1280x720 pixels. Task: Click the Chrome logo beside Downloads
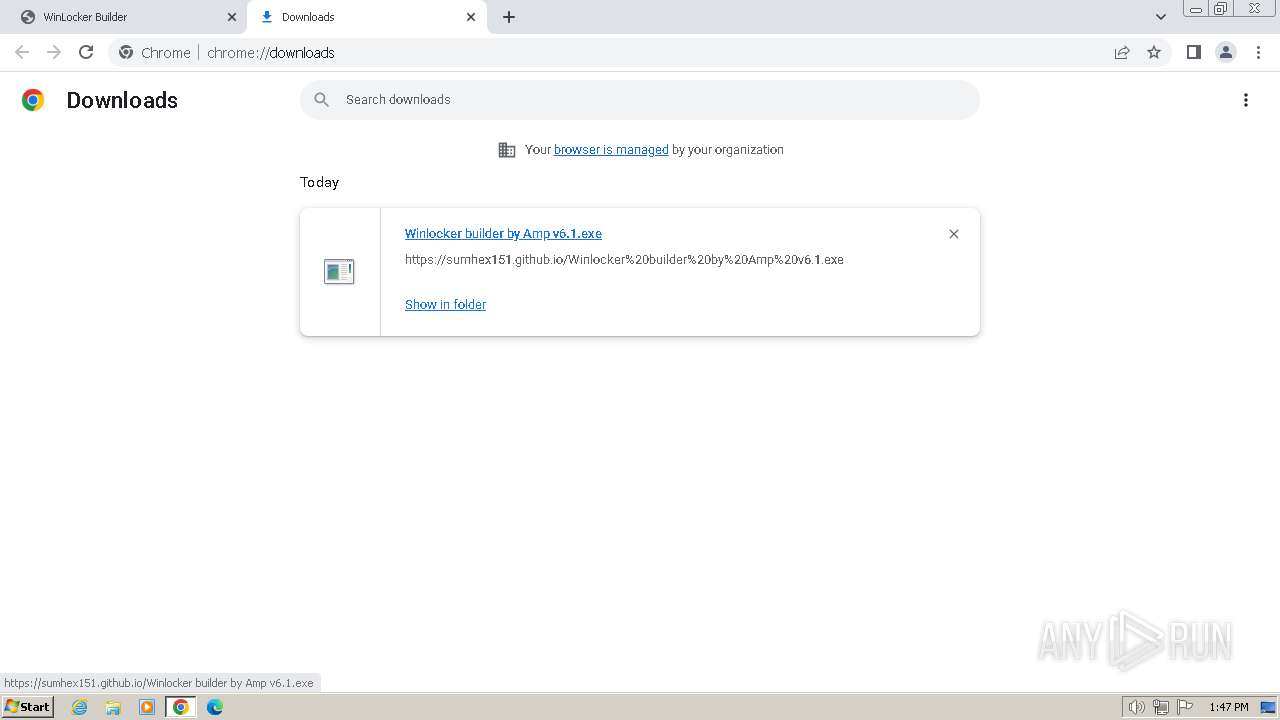click(x=33, y=100)
